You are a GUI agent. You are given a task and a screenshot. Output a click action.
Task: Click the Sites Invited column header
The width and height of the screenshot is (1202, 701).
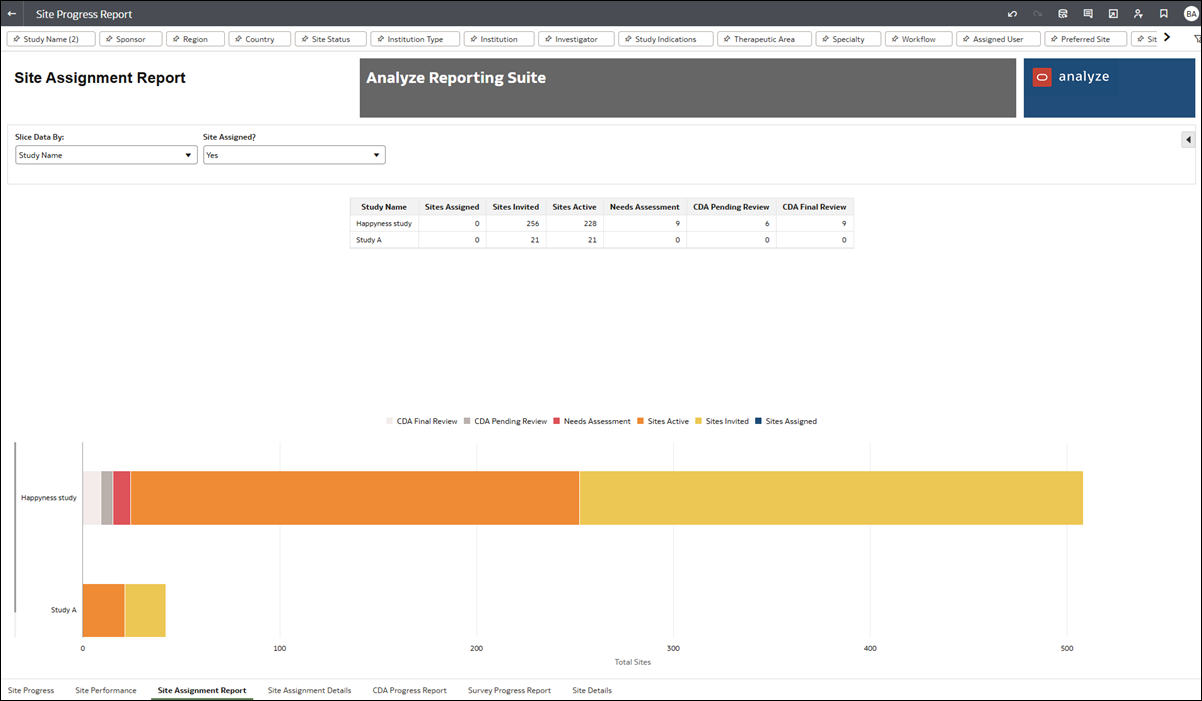click(516, 207)
